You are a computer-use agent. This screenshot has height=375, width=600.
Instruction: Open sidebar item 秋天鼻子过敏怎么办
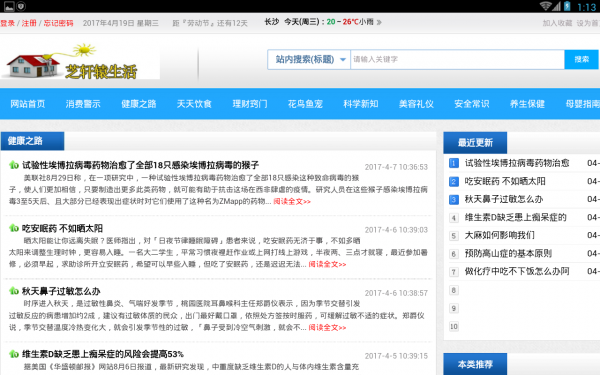pos(504,199)
